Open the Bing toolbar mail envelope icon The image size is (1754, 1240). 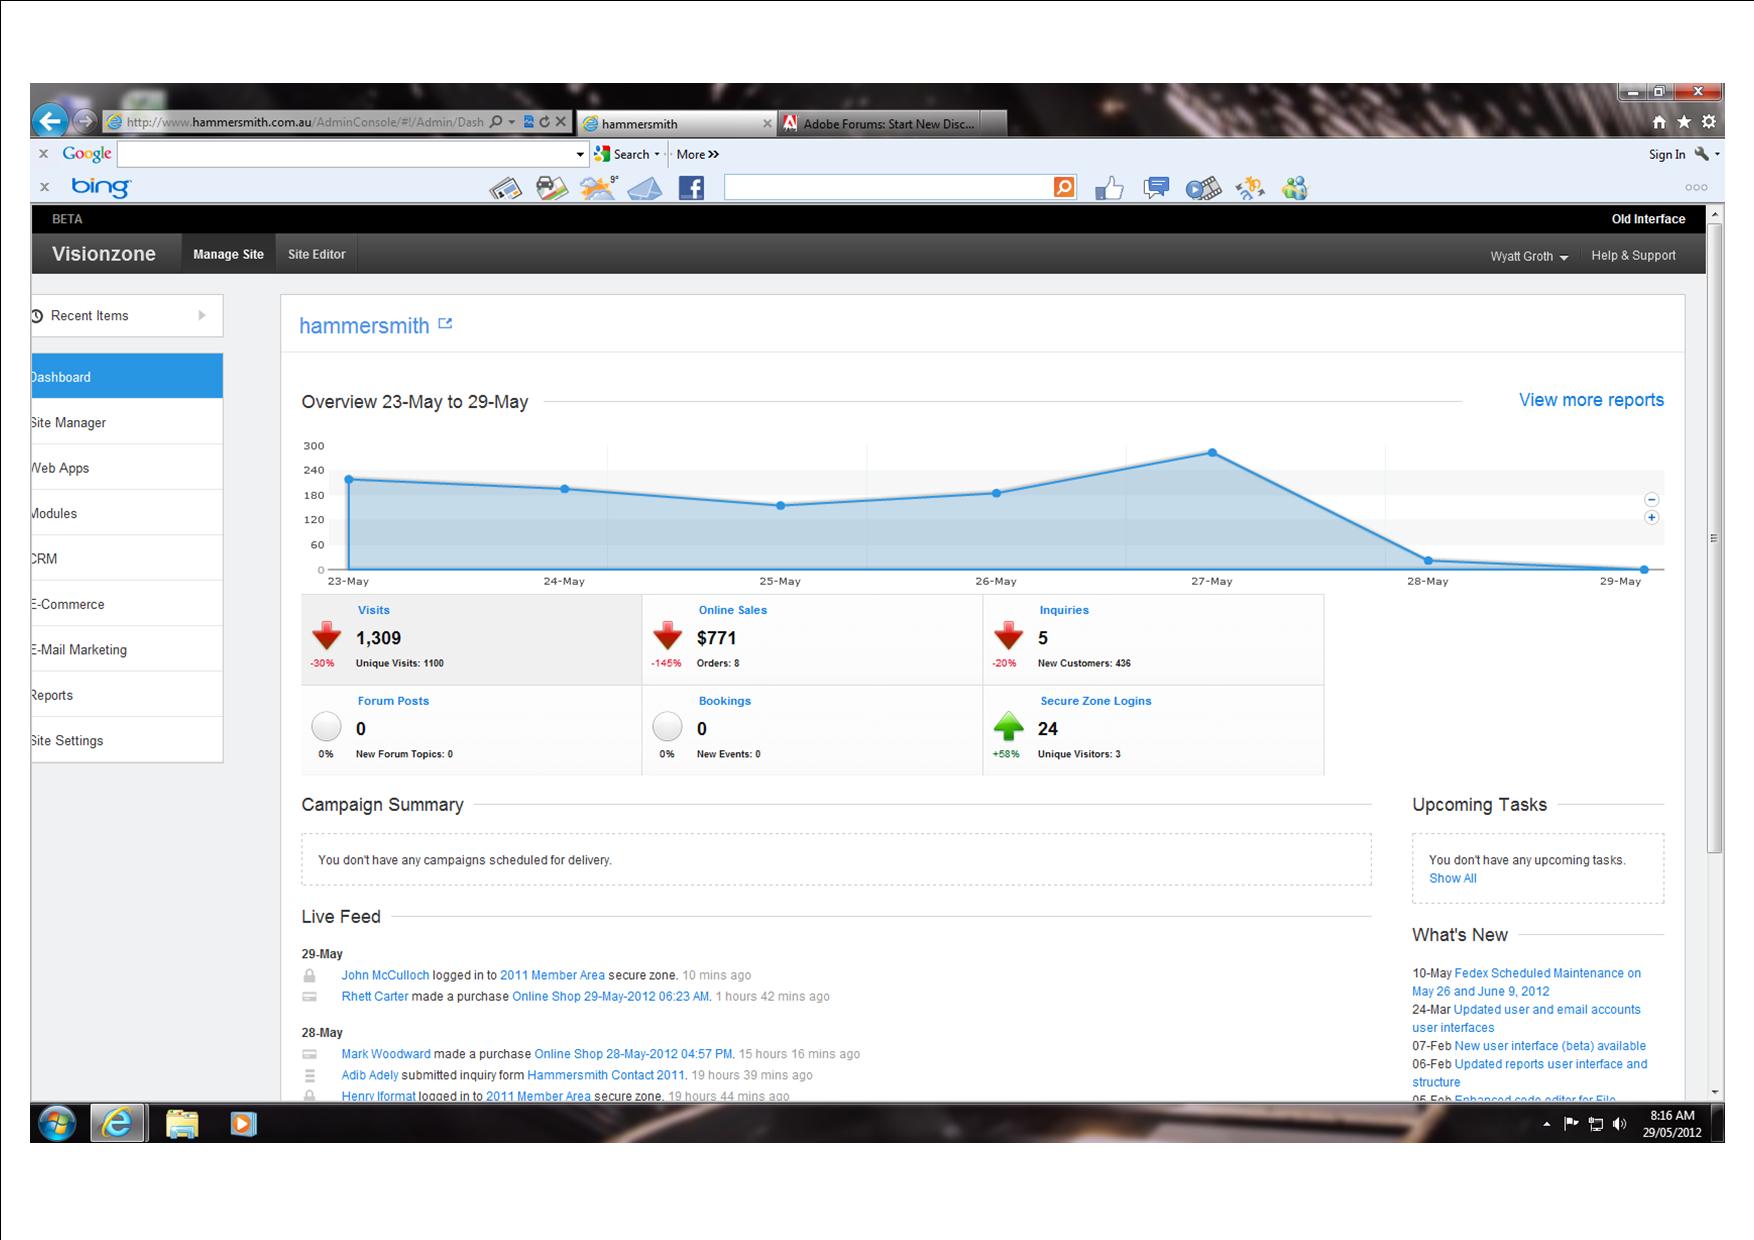pyautogui.click(x=645, y=188)
